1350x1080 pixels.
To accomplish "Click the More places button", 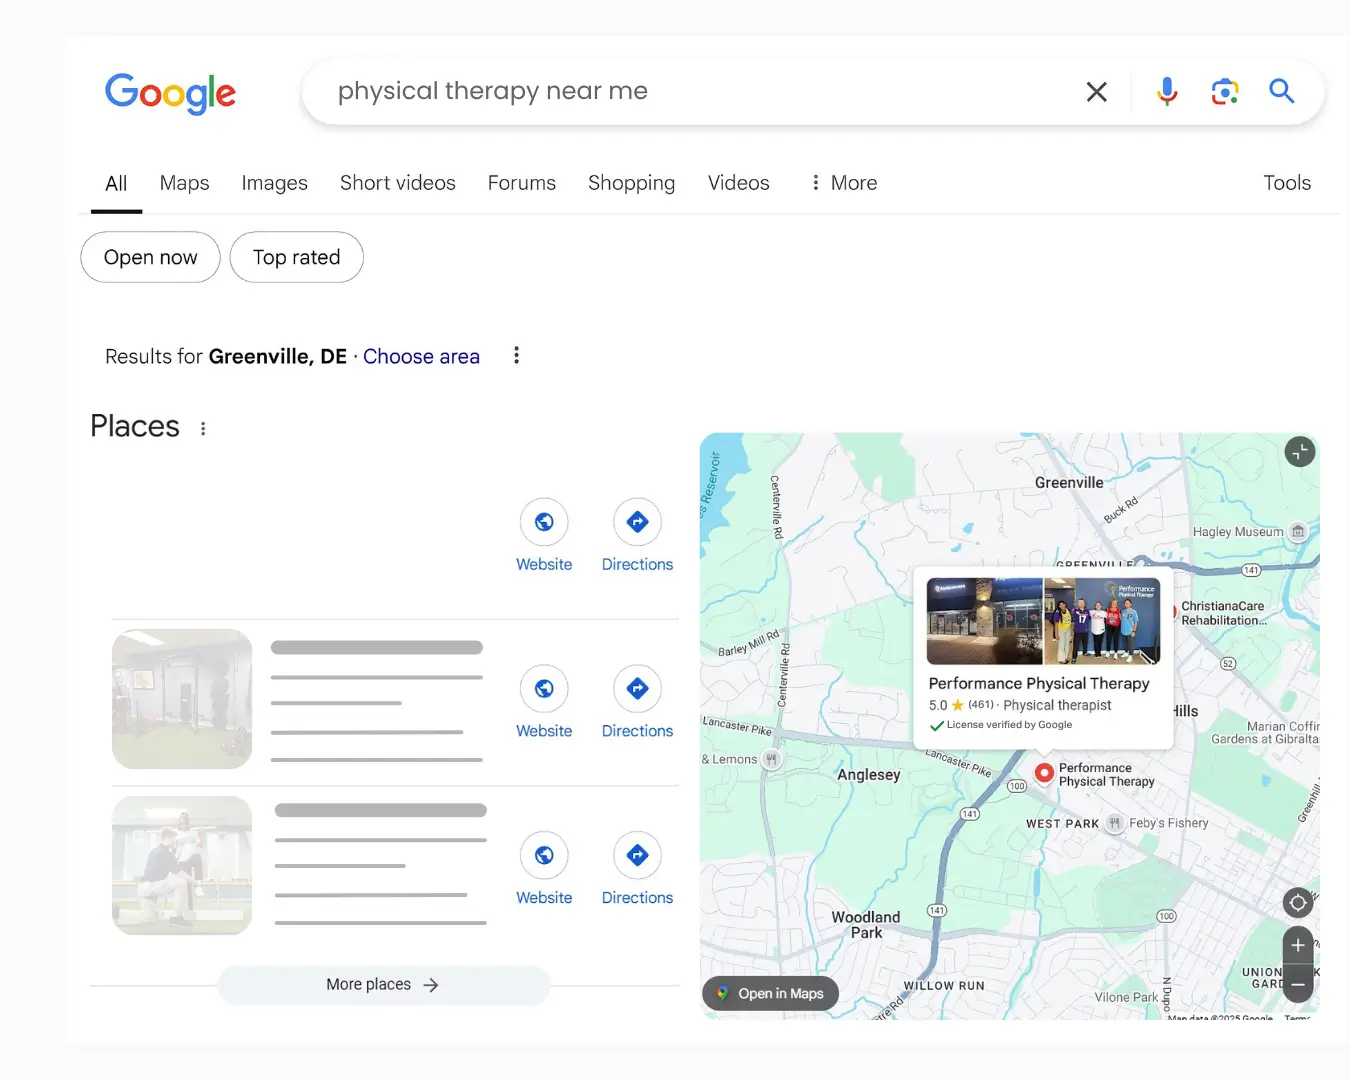I will 383,984.
